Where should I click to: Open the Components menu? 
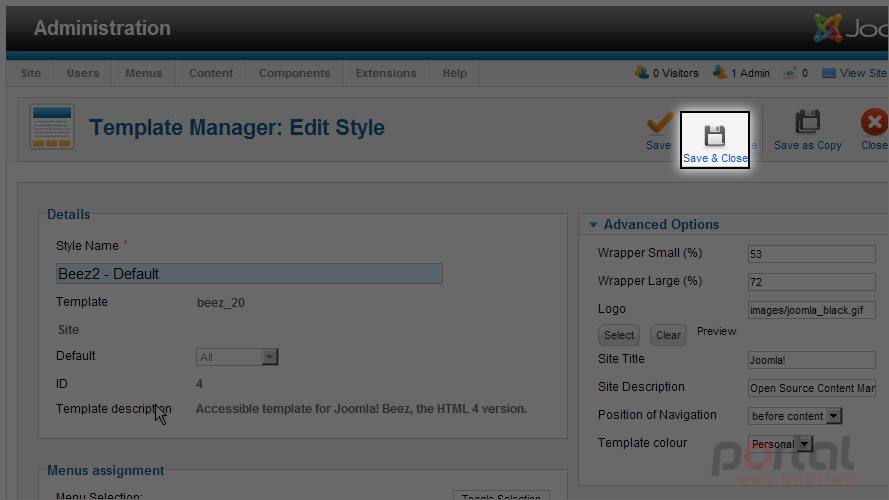[x=294, y=73]
